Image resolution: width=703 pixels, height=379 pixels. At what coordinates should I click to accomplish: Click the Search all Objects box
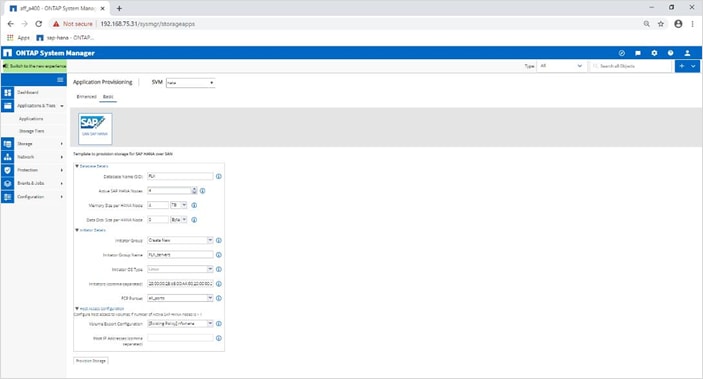tap(631, 66)
